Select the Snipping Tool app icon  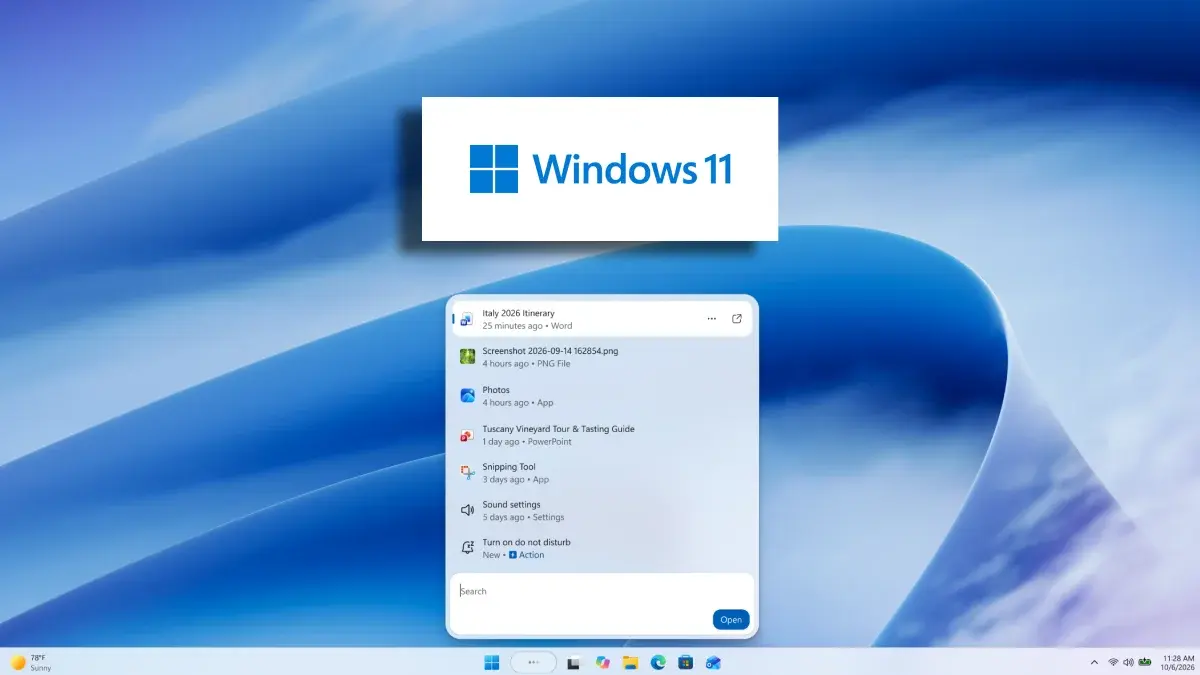pos(467,473)
